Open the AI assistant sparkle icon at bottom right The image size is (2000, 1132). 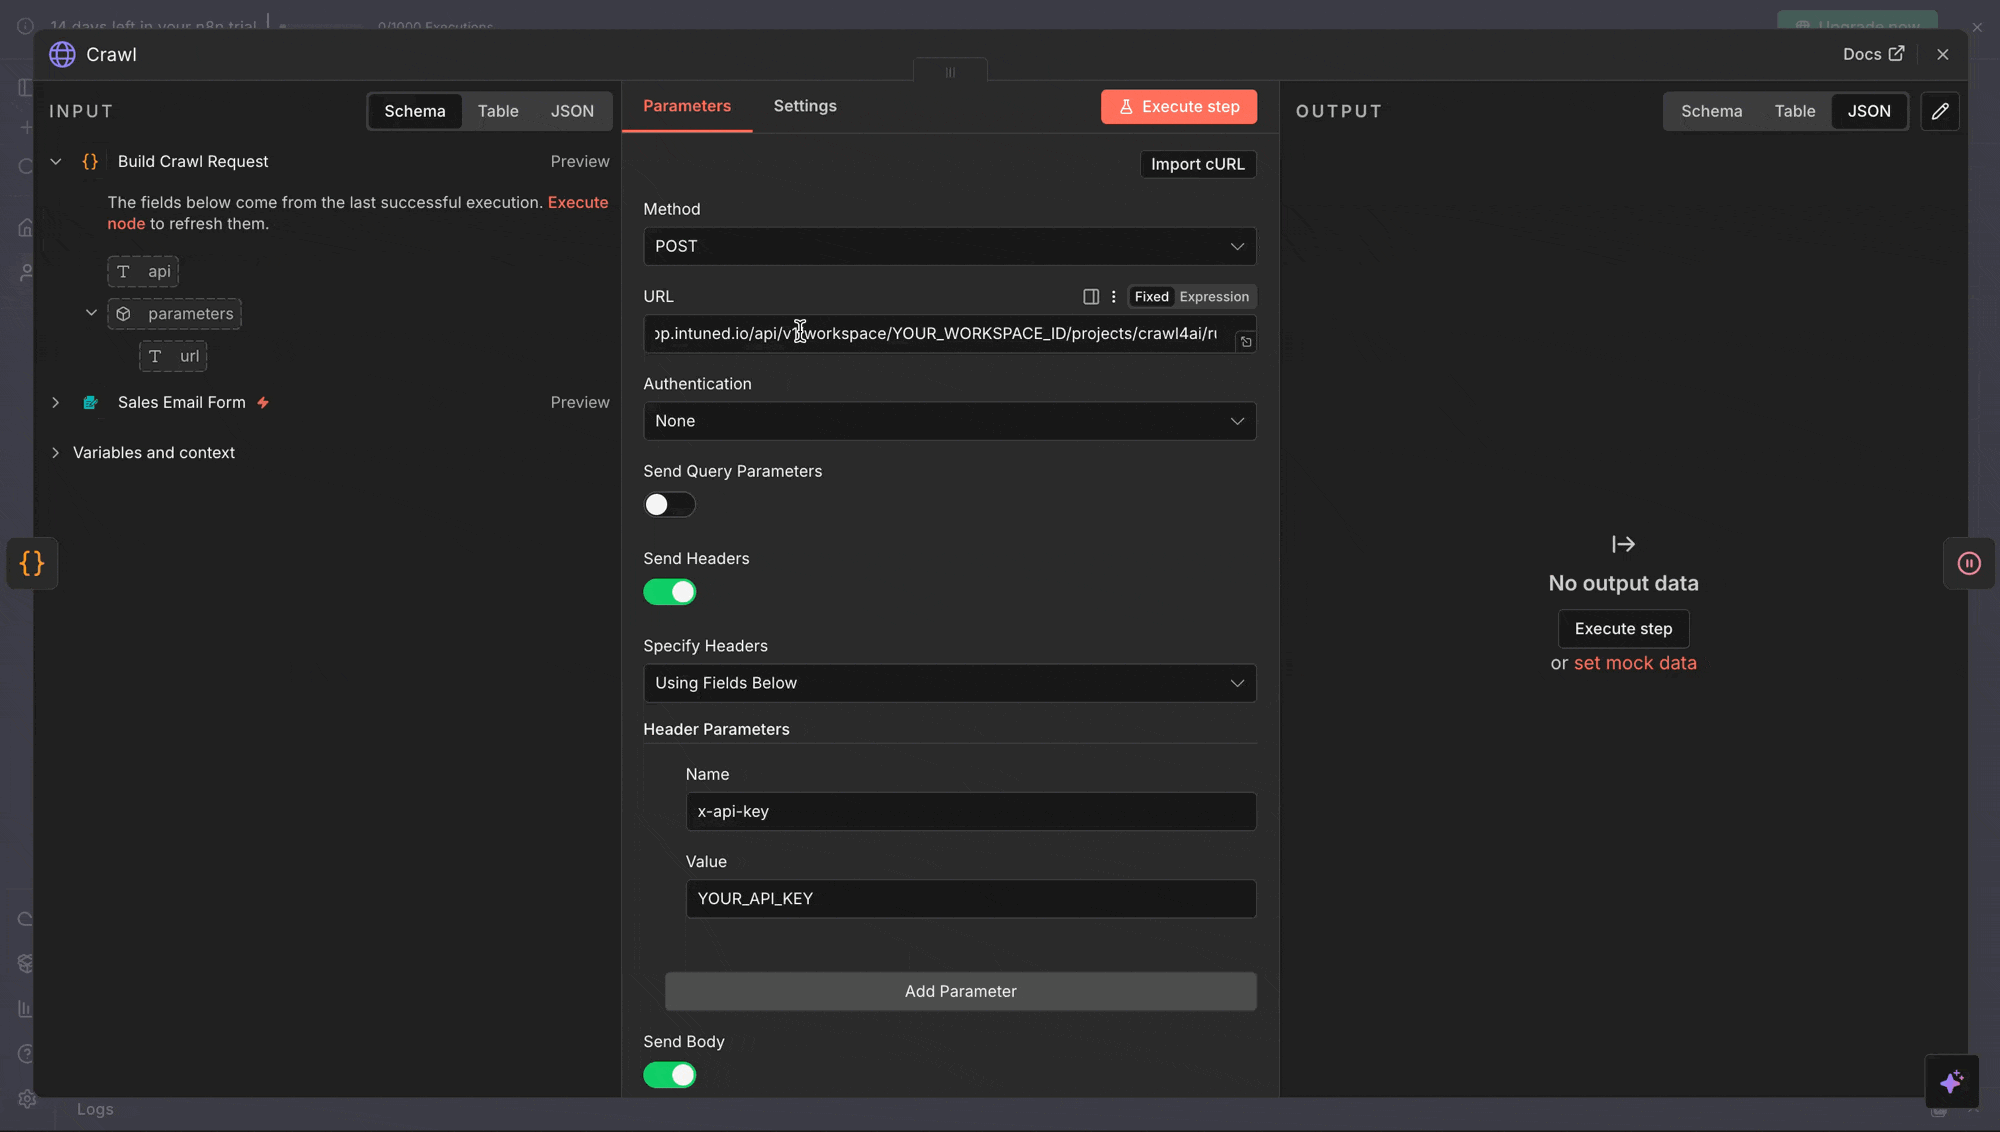[x=1952, y=1081]
